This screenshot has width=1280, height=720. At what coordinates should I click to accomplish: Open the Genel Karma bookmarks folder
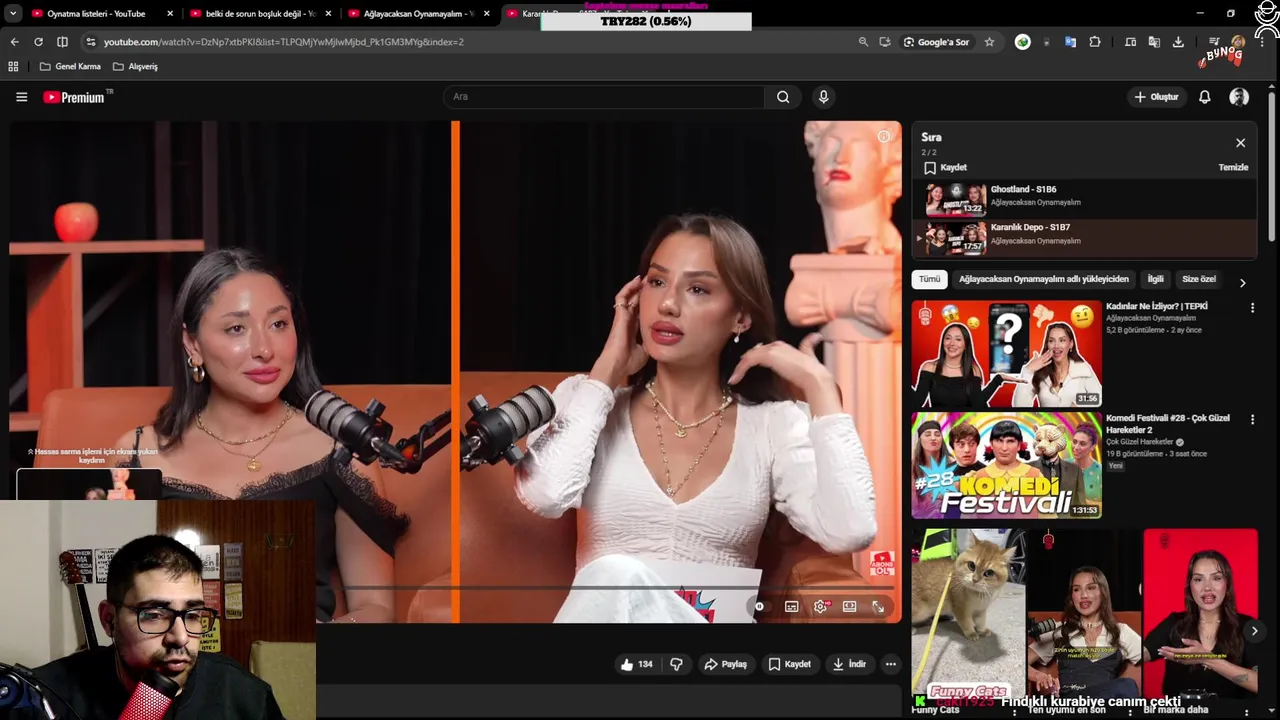(x=70, y=66)
